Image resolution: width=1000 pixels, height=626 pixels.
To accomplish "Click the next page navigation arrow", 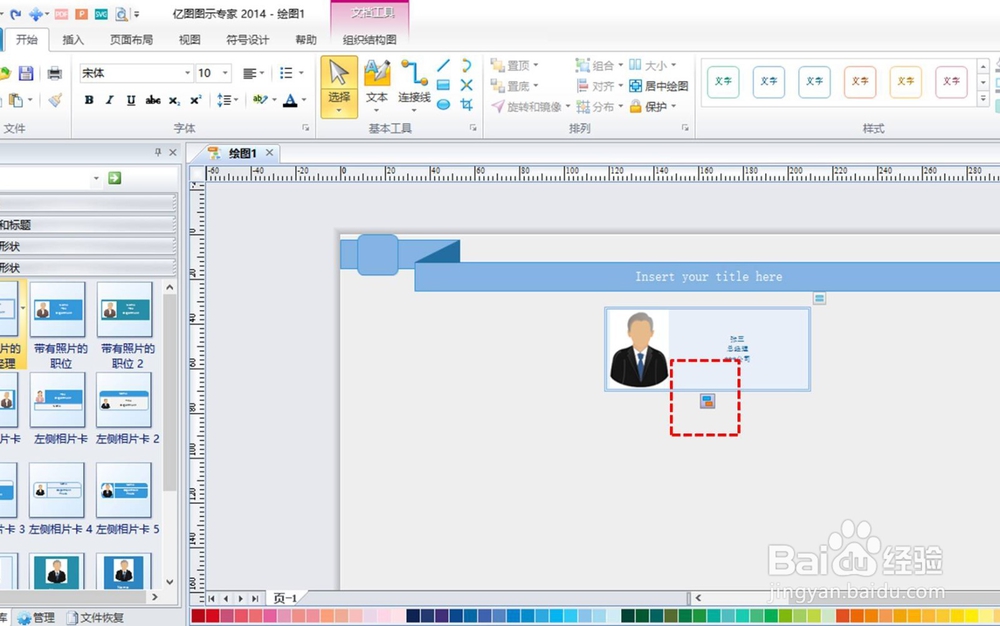I will (240, 599).
